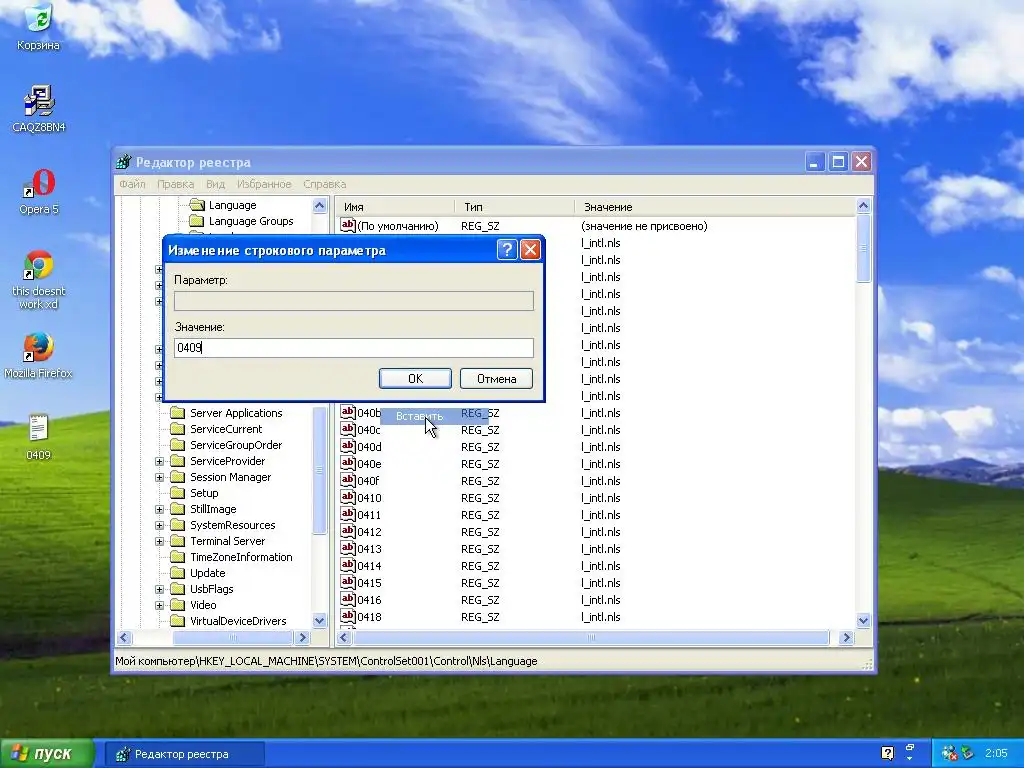Select the Language folder icon in tree

point(197,205)
